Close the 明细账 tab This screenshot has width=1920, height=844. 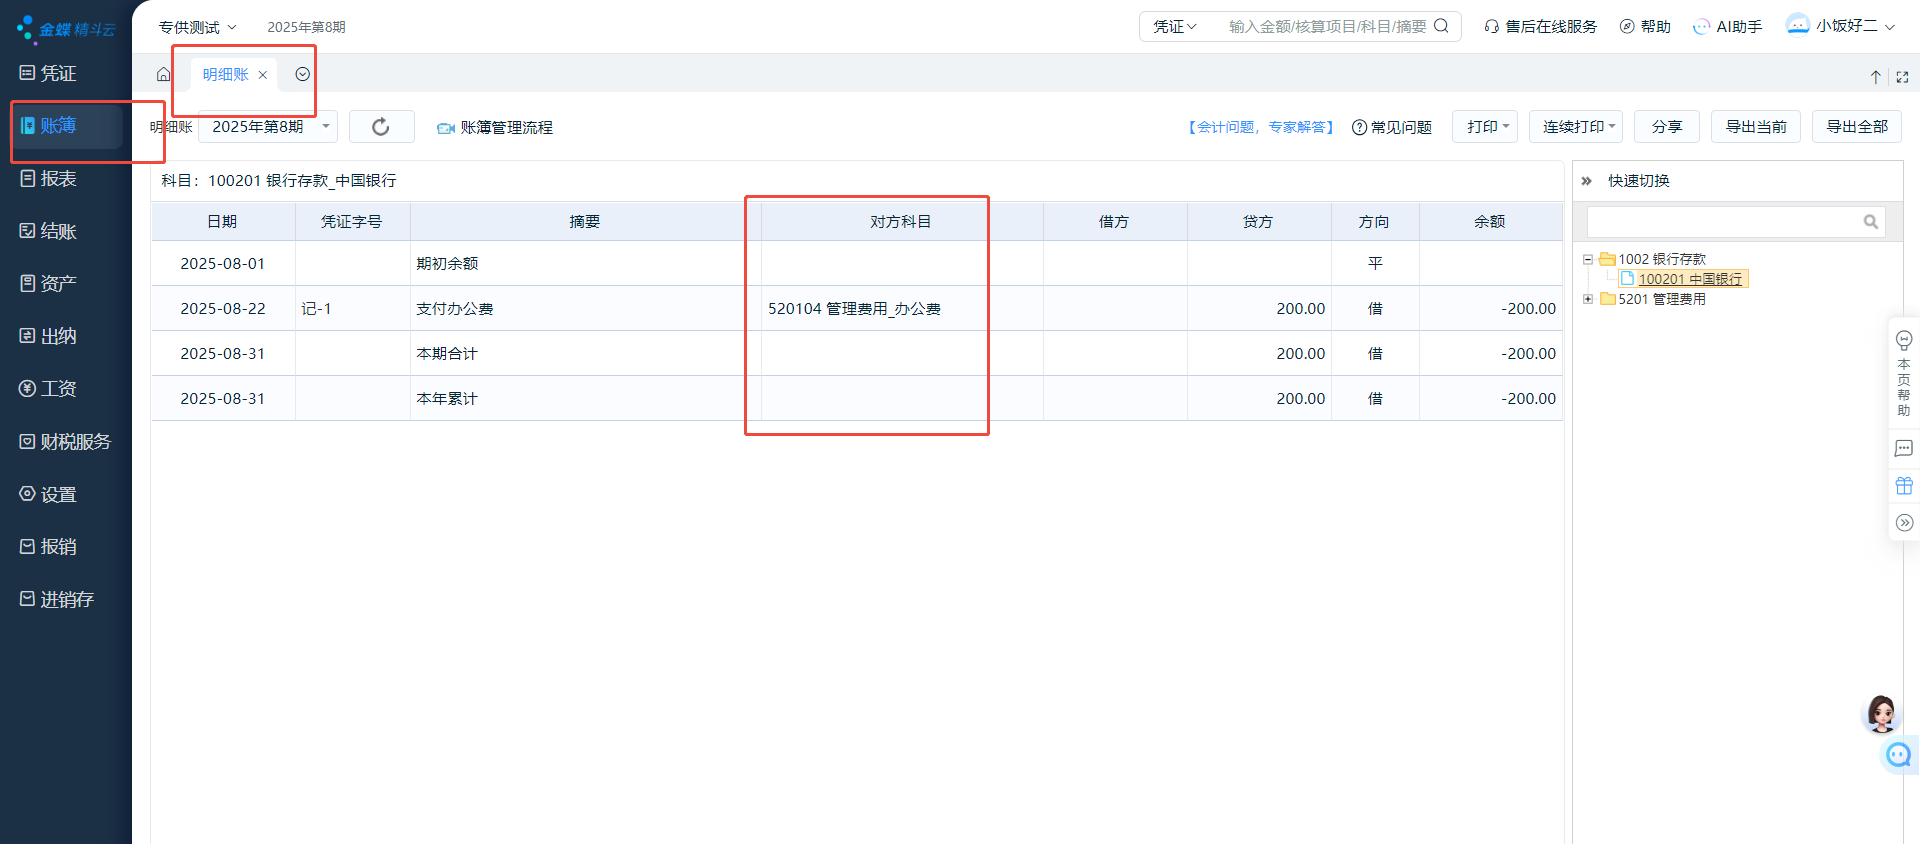[263, 75]
